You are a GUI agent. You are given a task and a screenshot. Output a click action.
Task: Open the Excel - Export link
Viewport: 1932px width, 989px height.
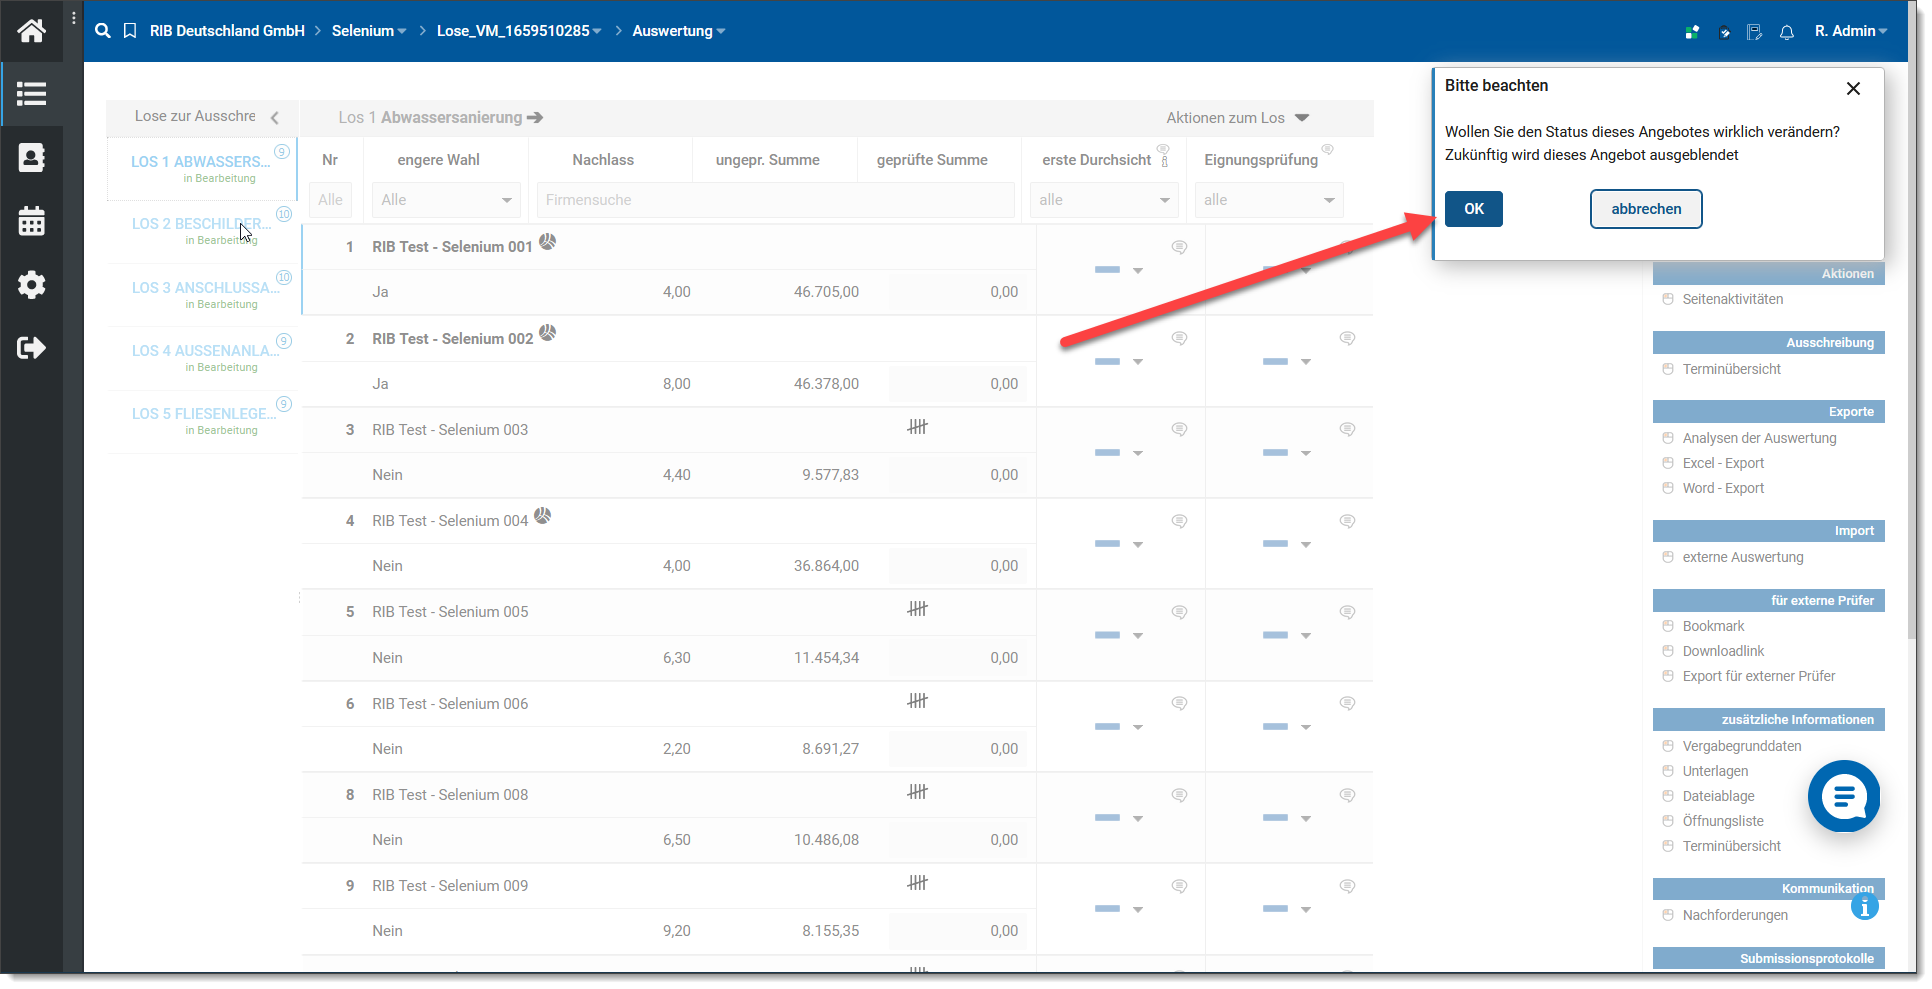click(1722, 463)
